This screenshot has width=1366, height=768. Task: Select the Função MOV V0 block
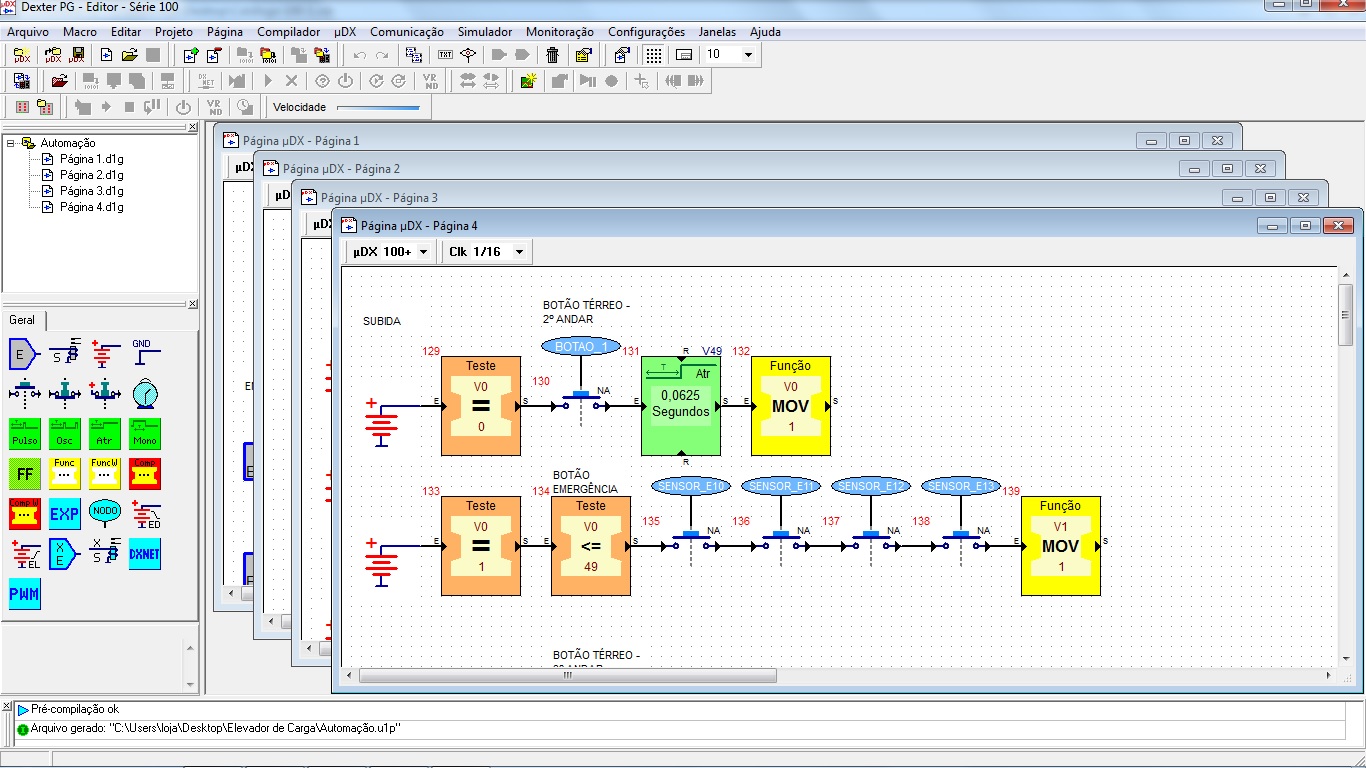pos(791,405)
